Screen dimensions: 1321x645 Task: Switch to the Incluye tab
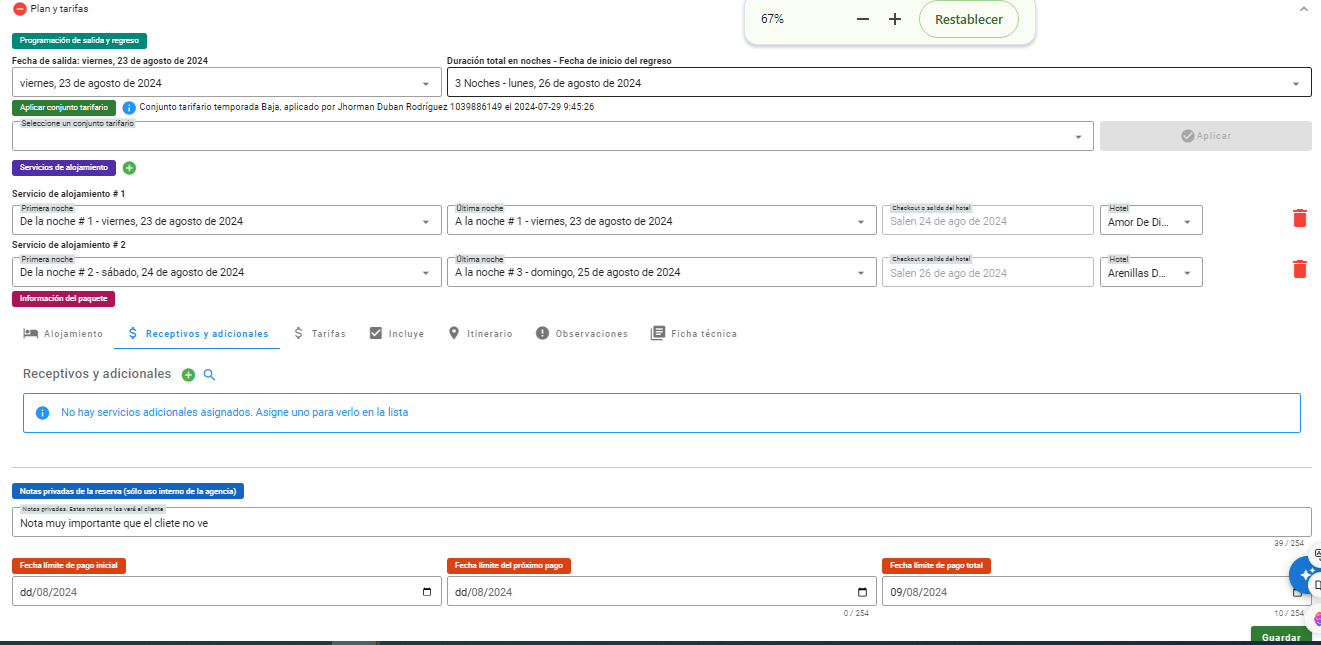click(x=396, y=334)
